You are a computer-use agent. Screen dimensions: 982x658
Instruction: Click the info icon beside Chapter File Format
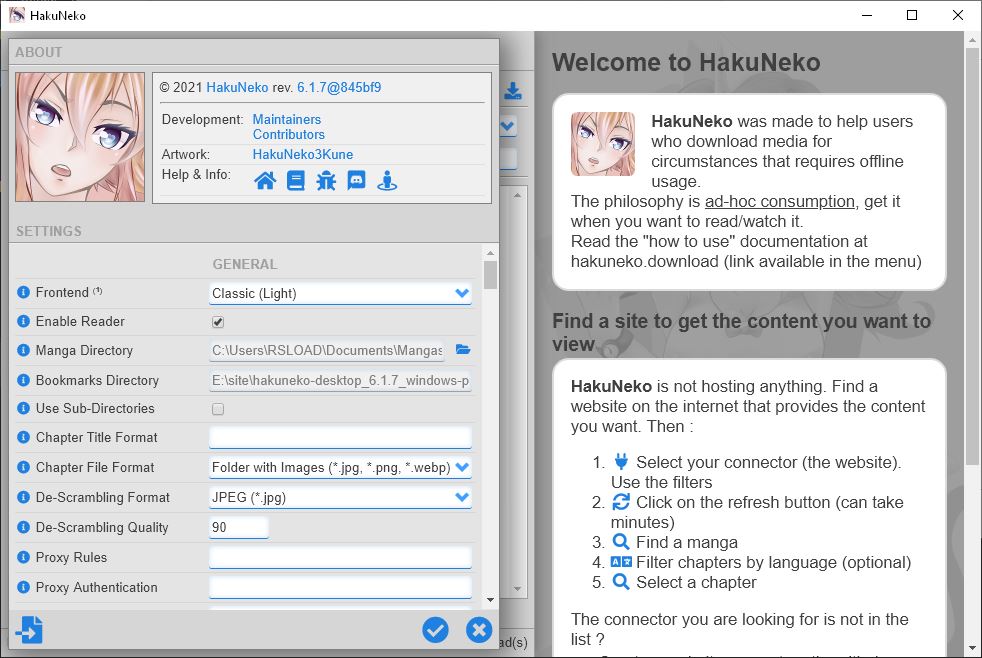[x=23, y=467]
